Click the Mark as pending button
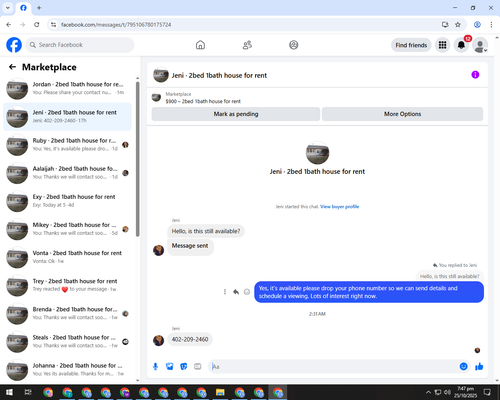Image resolution: width=500 pixels, height=400 pixels. coord(236,114)
